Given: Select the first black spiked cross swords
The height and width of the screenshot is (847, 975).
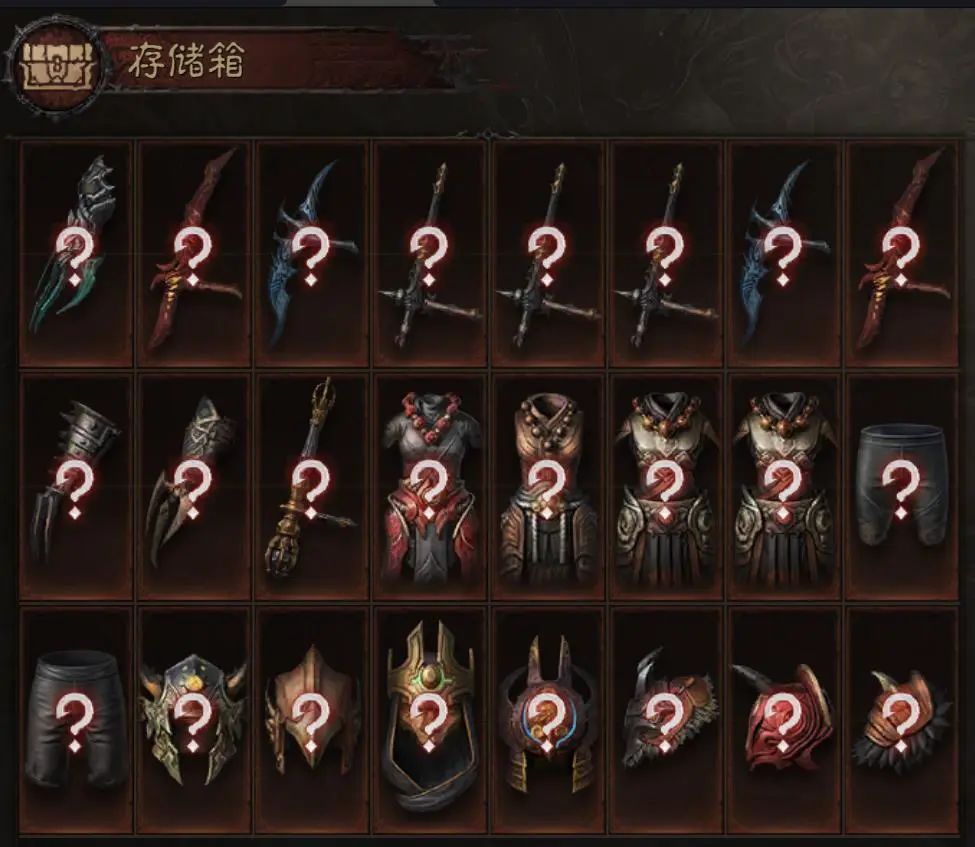Looking at the screenshot, I should (x=428, y=254).
